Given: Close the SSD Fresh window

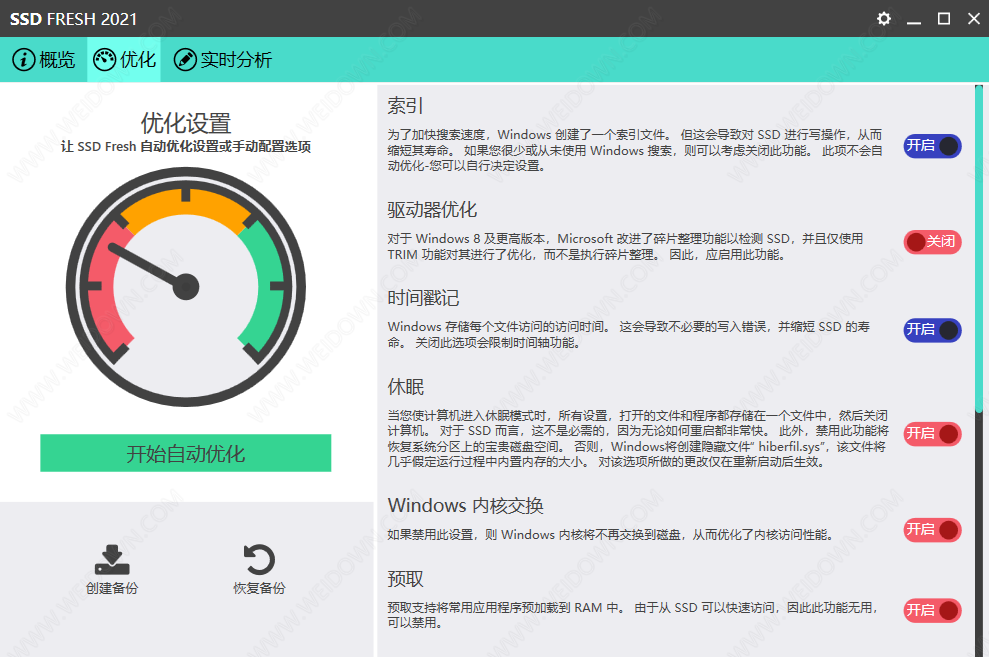Looking at the screenshot, I should pos(974,19).
